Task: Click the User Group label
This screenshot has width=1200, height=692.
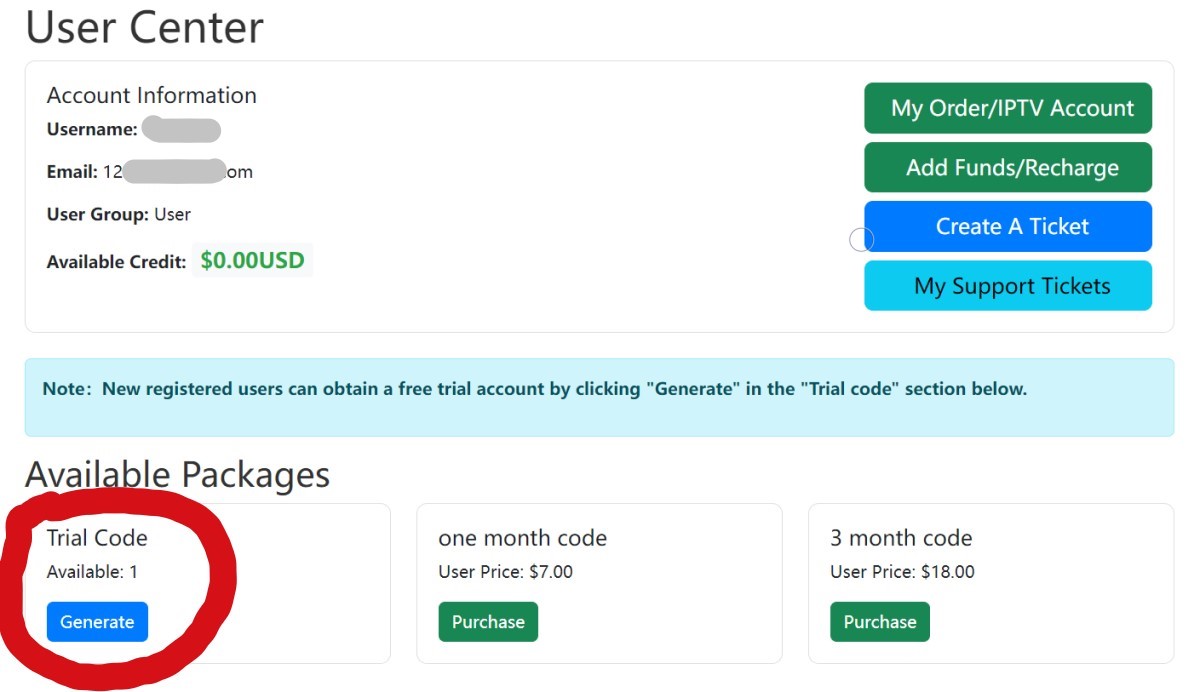Action: [97, 214]
